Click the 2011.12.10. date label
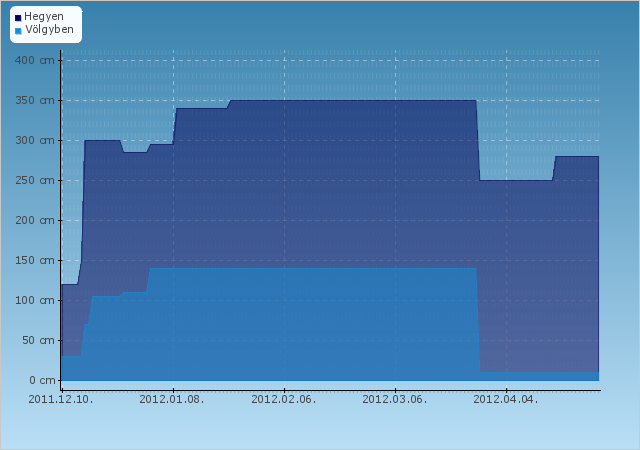Viewport: 640px width, 450px height. pyautogui.click(x=61, y=399)
